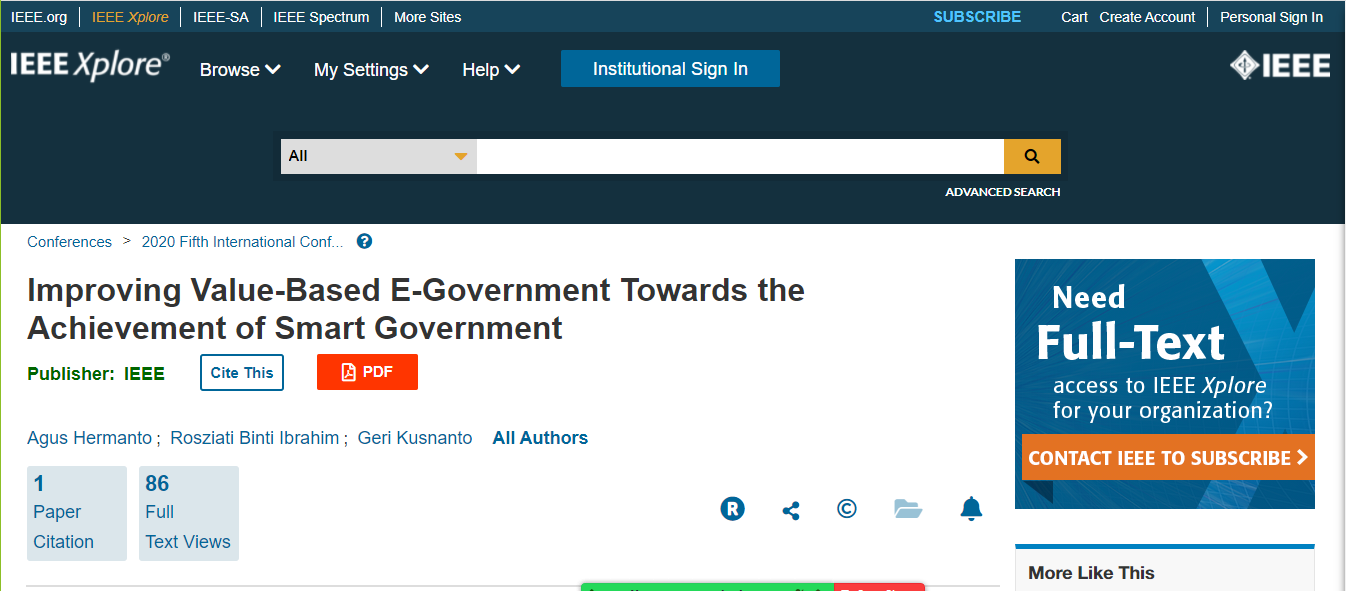Click the alerts bell icon
The width and height of the screenshot is (1346, 591).
pyautogui.click(x=971, y=509)
